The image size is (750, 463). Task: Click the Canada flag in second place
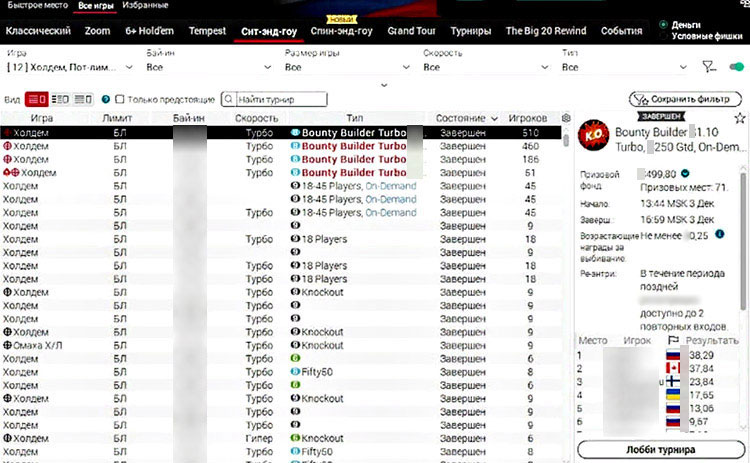(673, 368)
